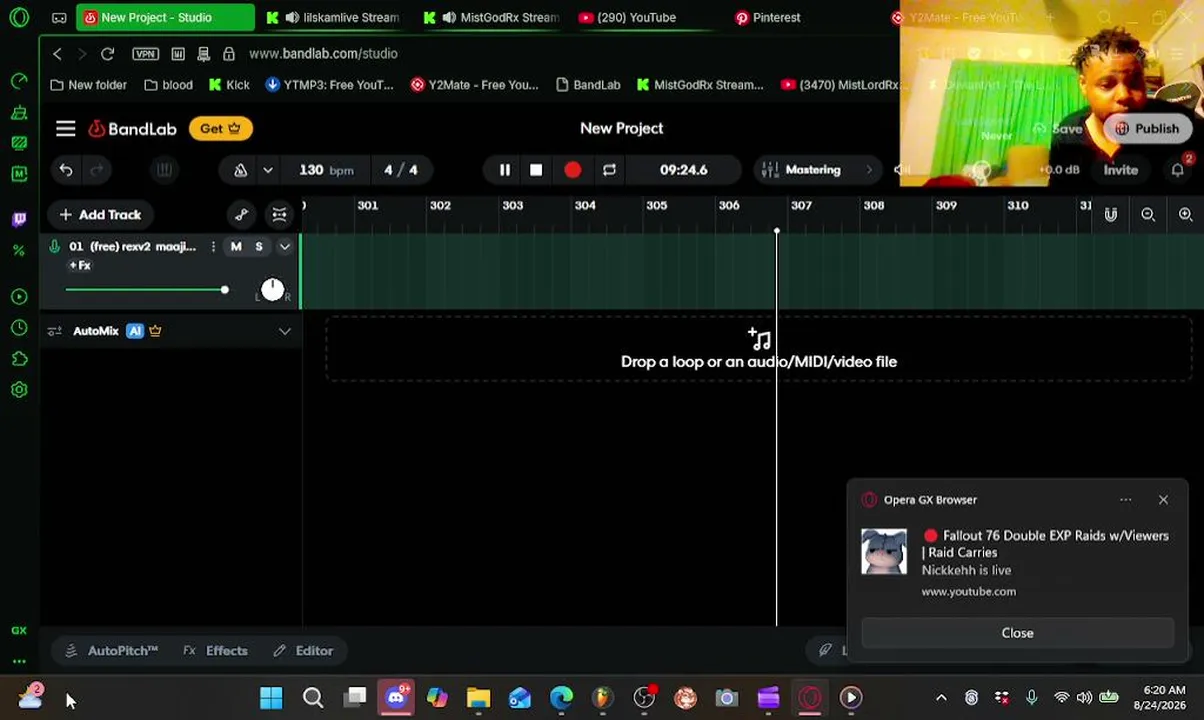Undo the last studio action
The width and height of the screenshot is (1204, 720).
[66, 170]
